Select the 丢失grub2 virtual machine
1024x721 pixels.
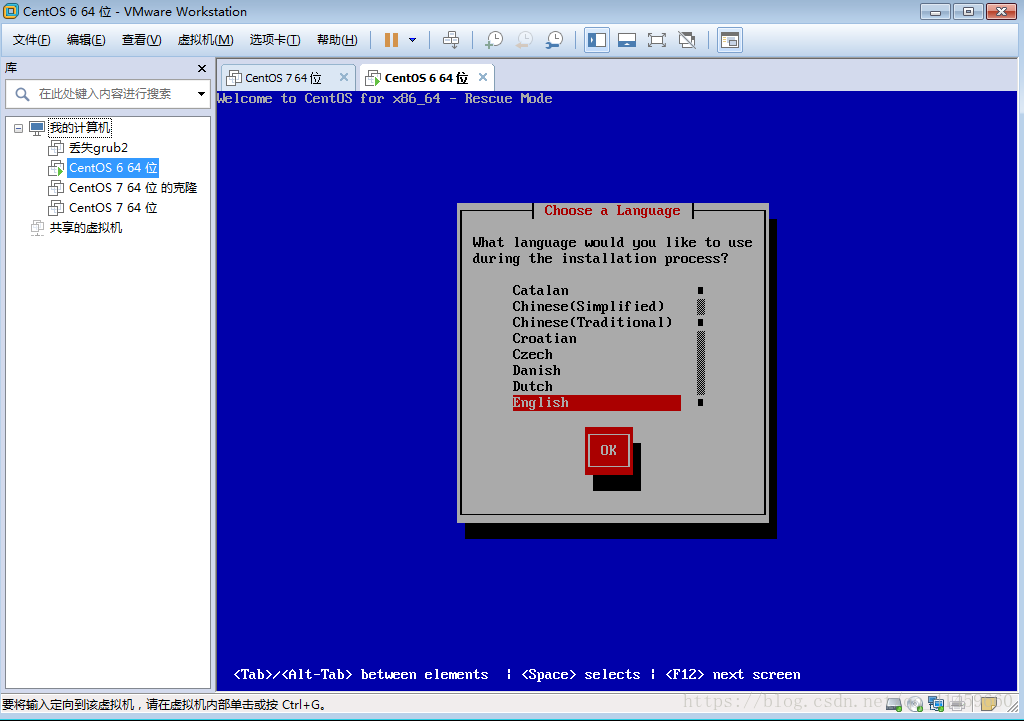pos(99,148)
